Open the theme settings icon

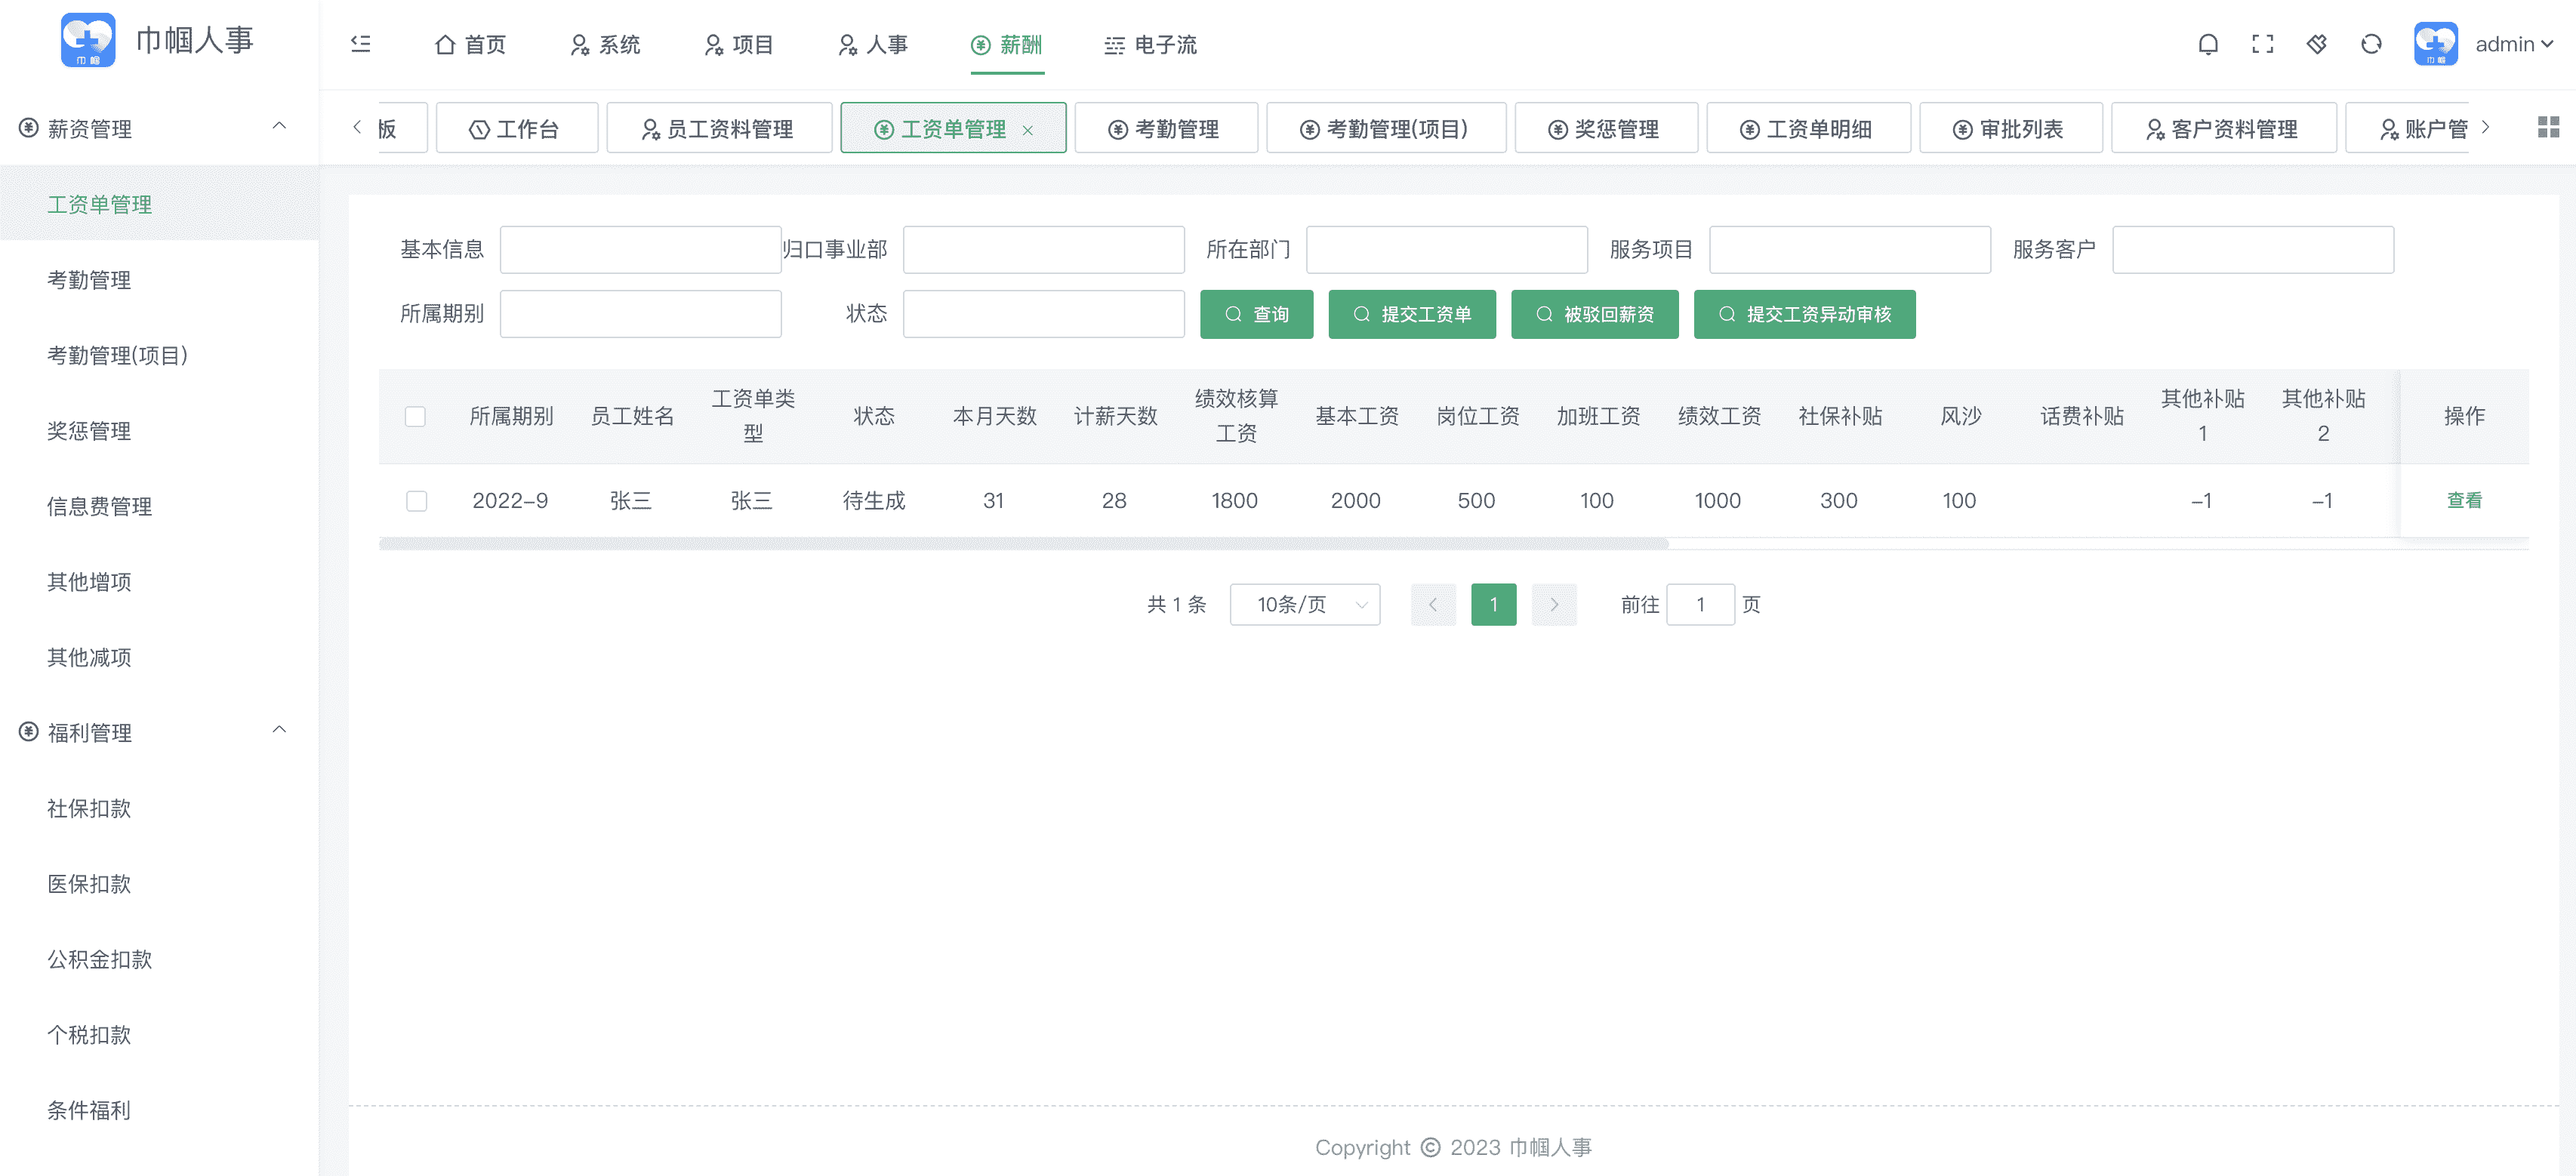(2316, 44)
